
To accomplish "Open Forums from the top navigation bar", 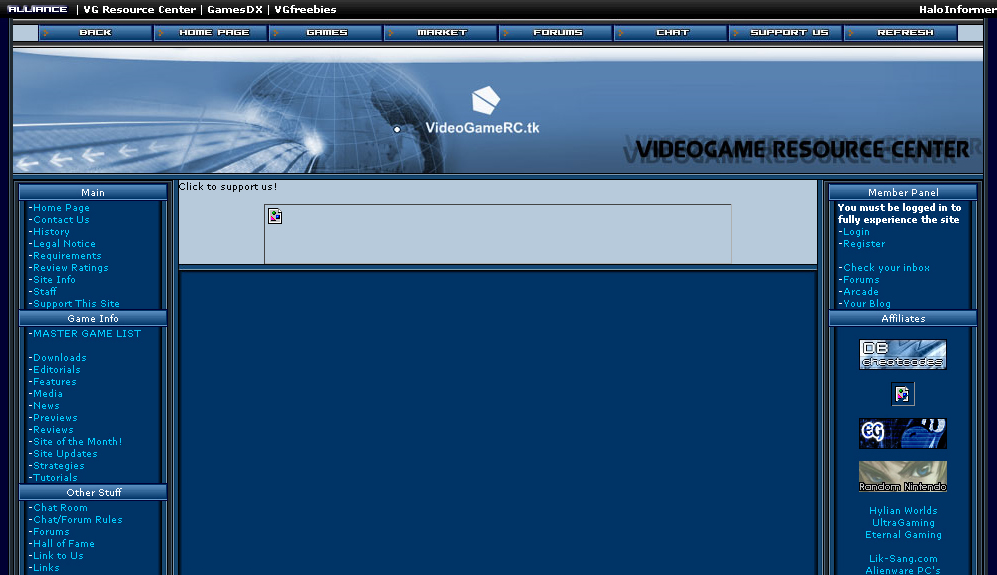I will tap(557, 33).
